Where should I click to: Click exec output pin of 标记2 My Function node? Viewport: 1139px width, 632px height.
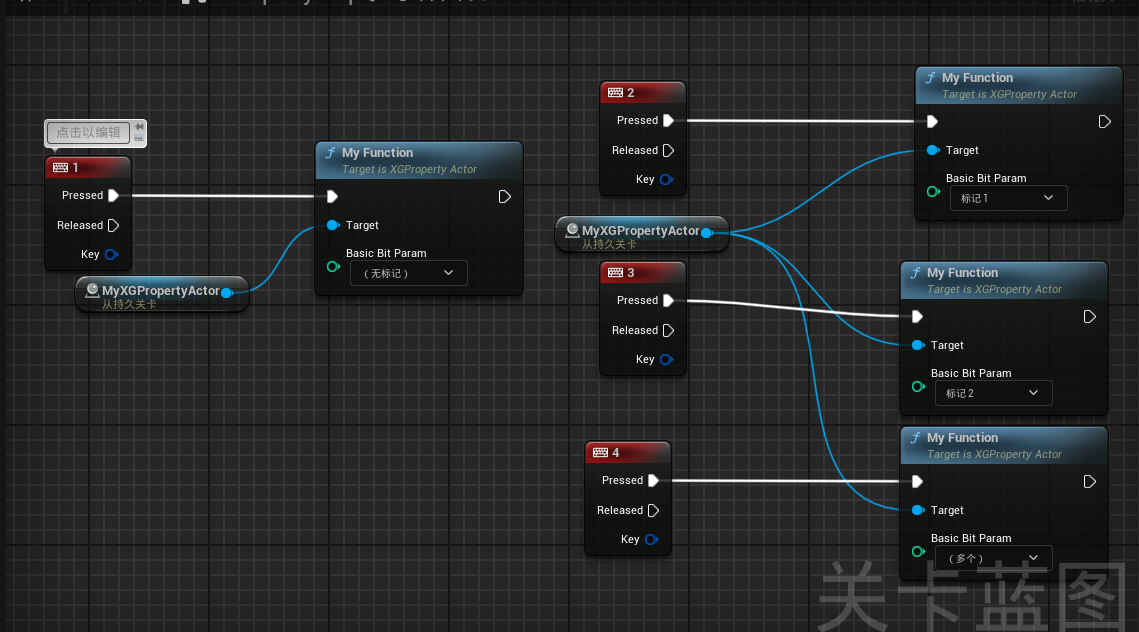tap(1089, 317)
